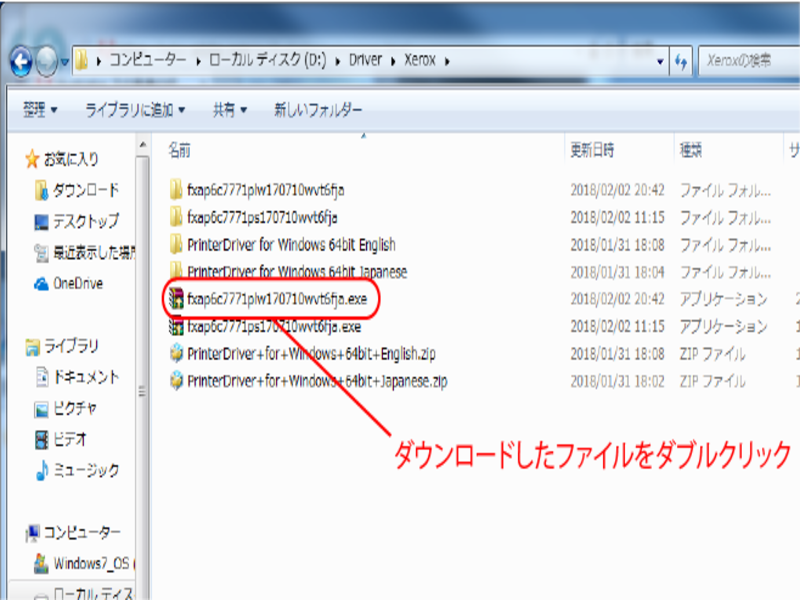Click 最近表示した場所 icon in sidebar
This screenshot has width=800, height=600.
tap(41, 253)
